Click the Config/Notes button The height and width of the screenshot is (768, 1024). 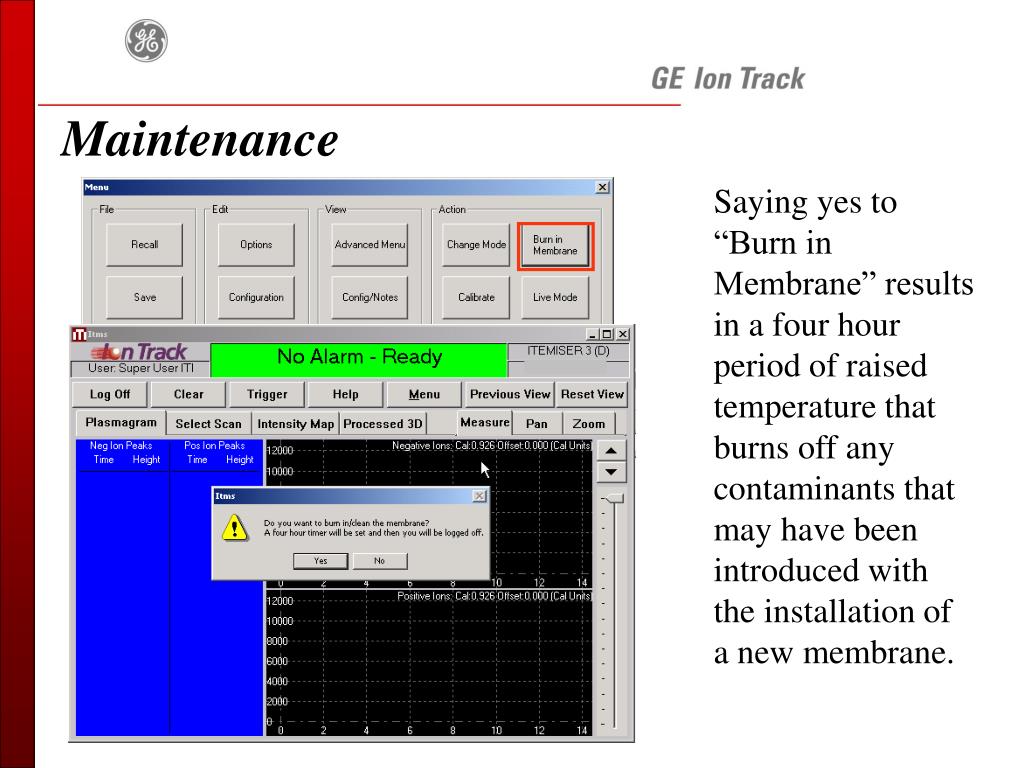click(370, 297)
